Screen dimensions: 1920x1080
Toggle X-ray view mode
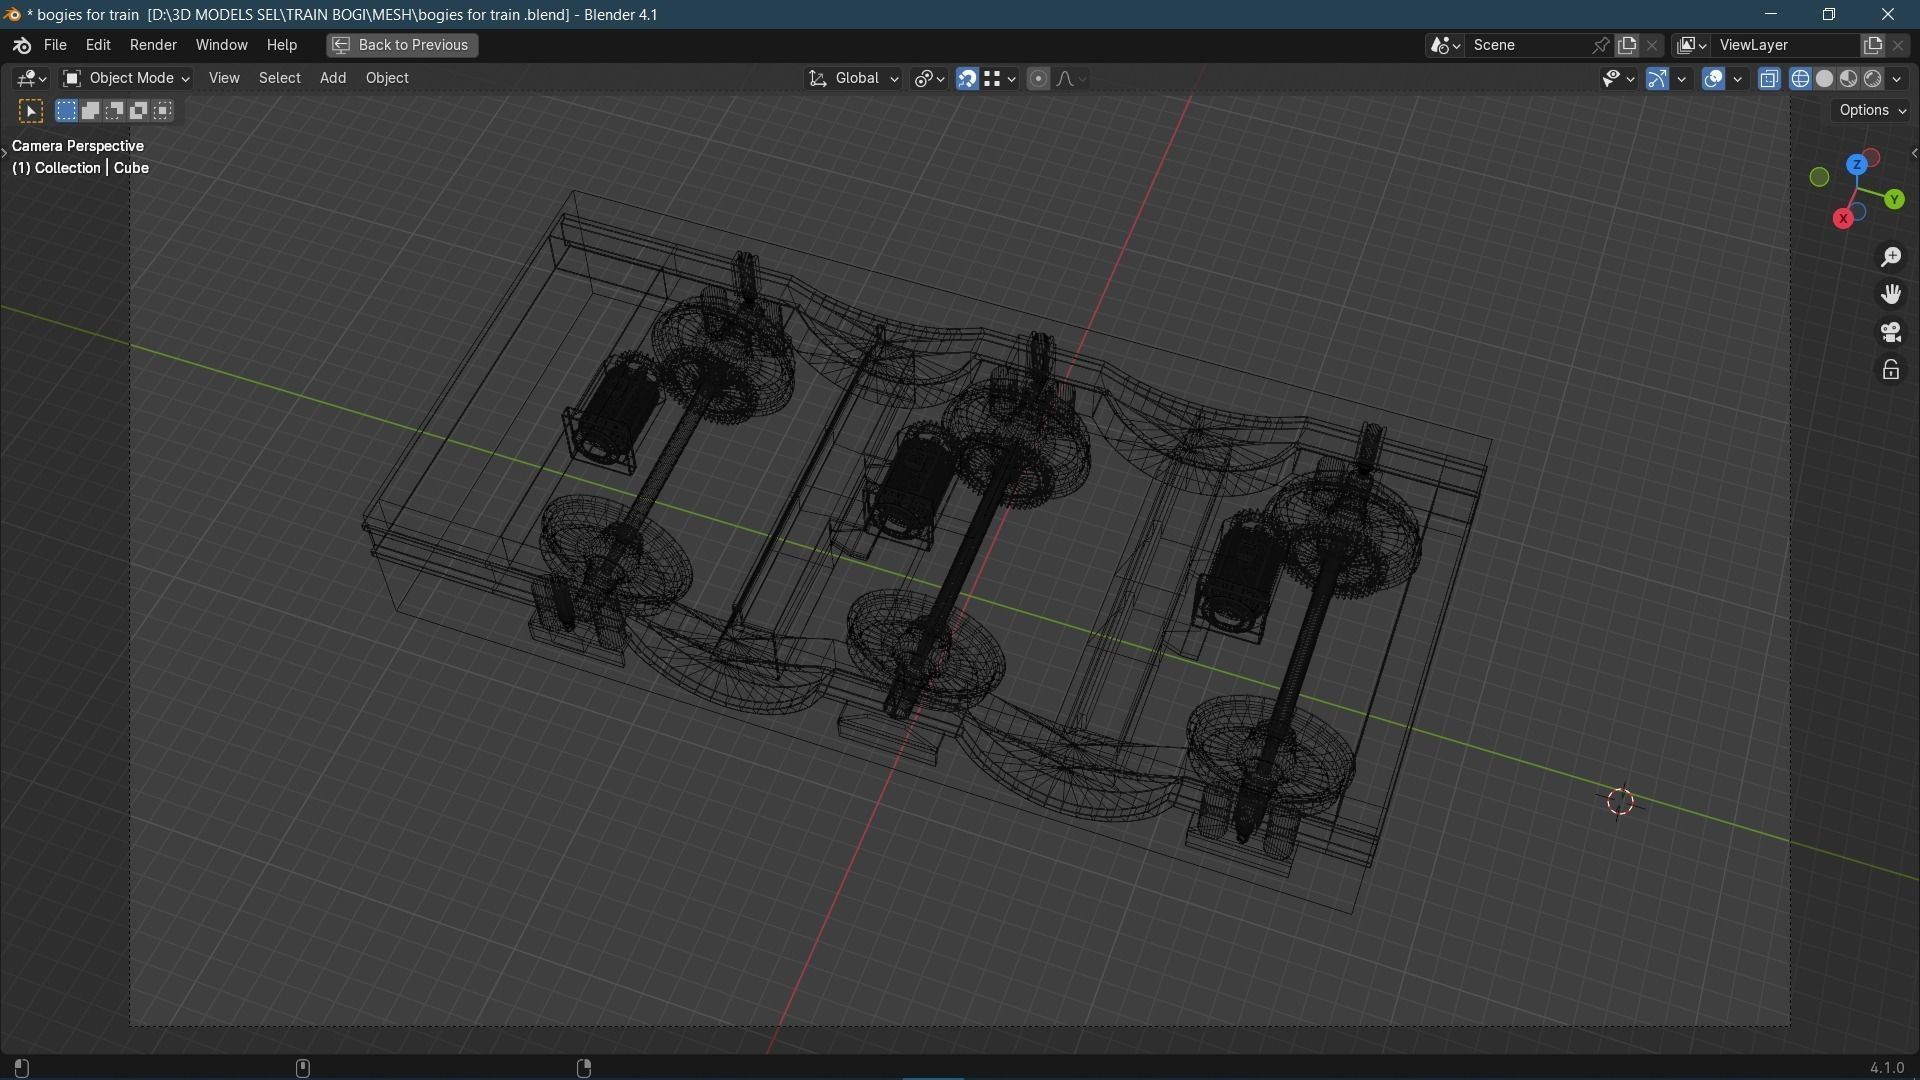pyautogui.click(x=1769, y=78)
